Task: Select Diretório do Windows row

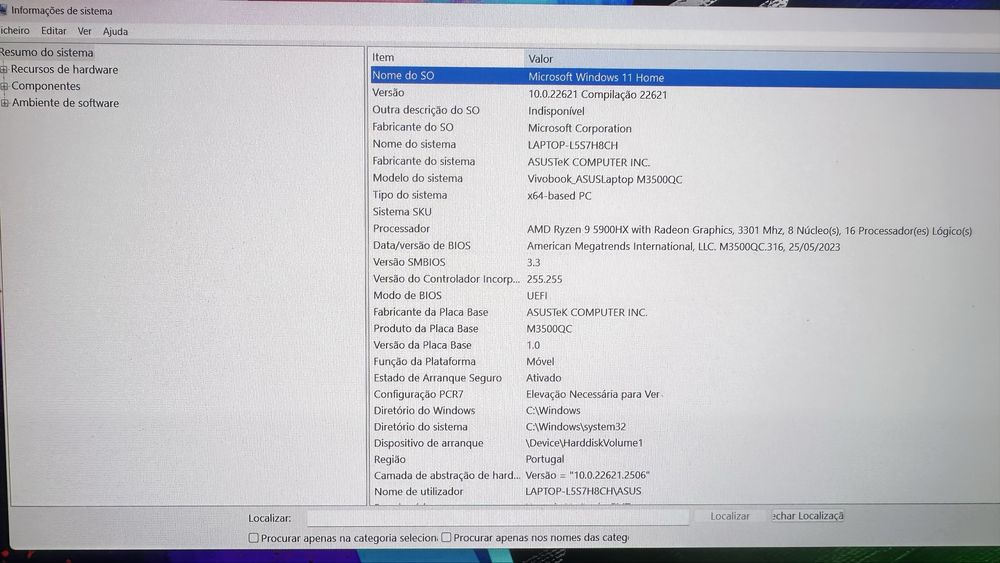Action: point(685,411)
